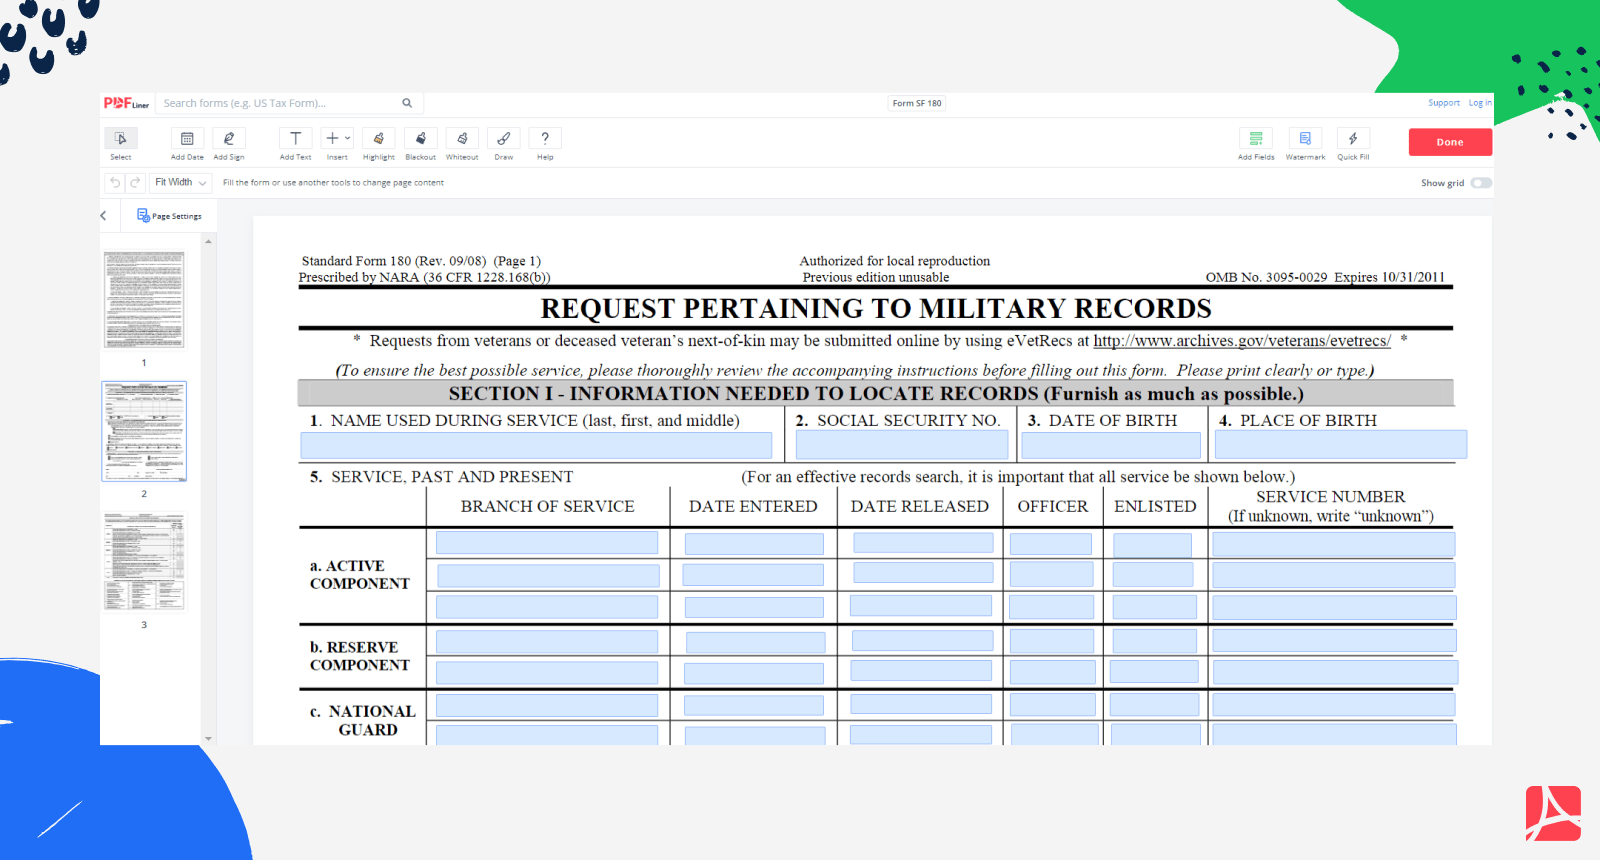Use the Whiteout tool
Screen dimensions: 1600x860
(462, 139)
